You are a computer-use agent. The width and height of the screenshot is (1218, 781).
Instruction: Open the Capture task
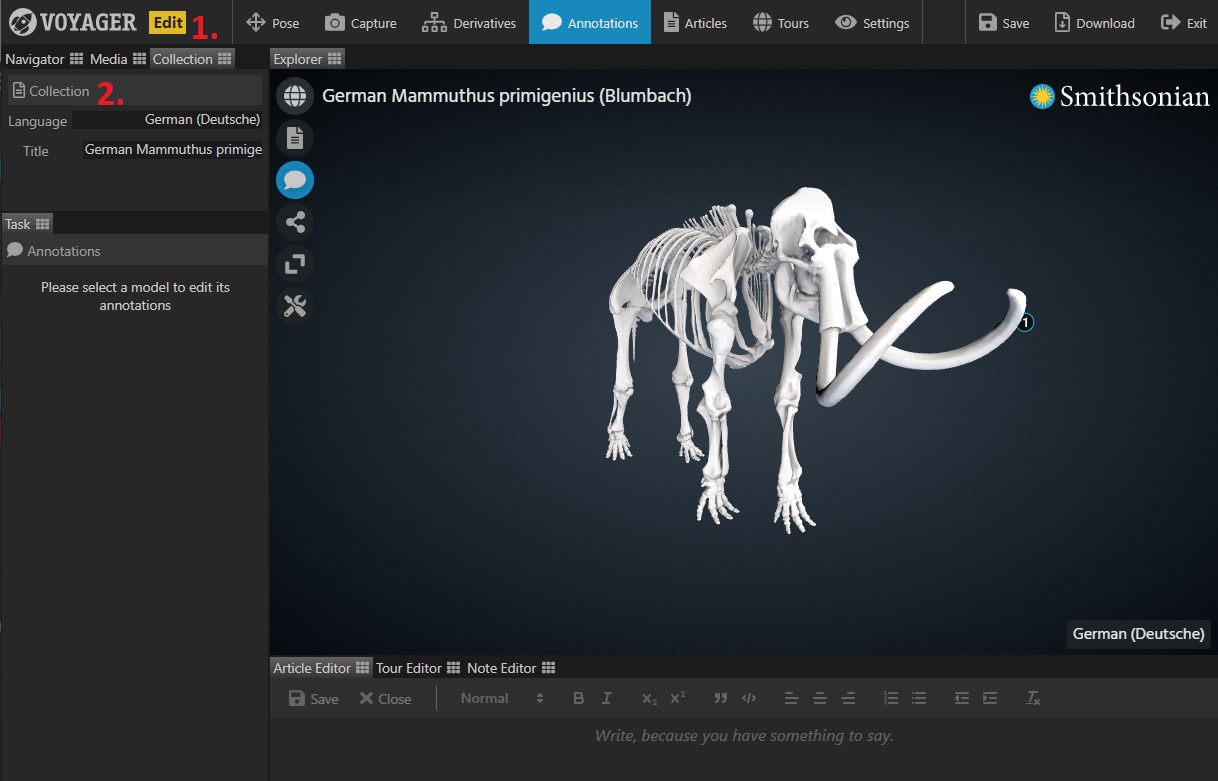[361, 23]
